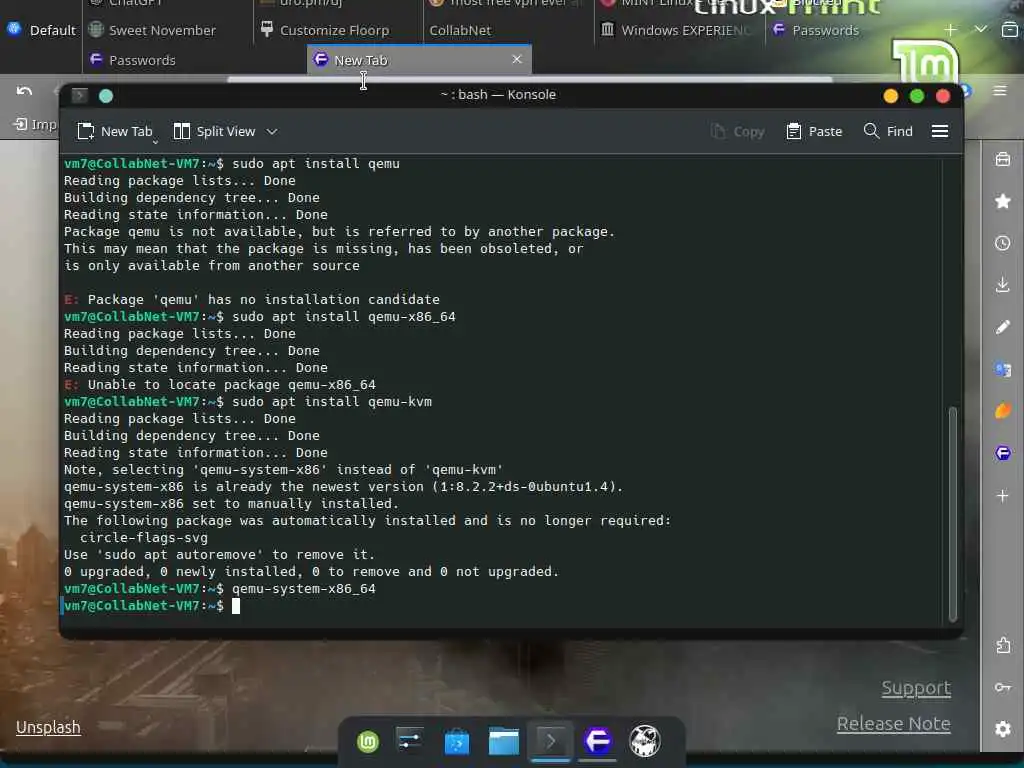Click 'qemu-system-x86 set to manually installed.' line
The height and width of the screenshot is (768, 1024).
tap(231, 504)
